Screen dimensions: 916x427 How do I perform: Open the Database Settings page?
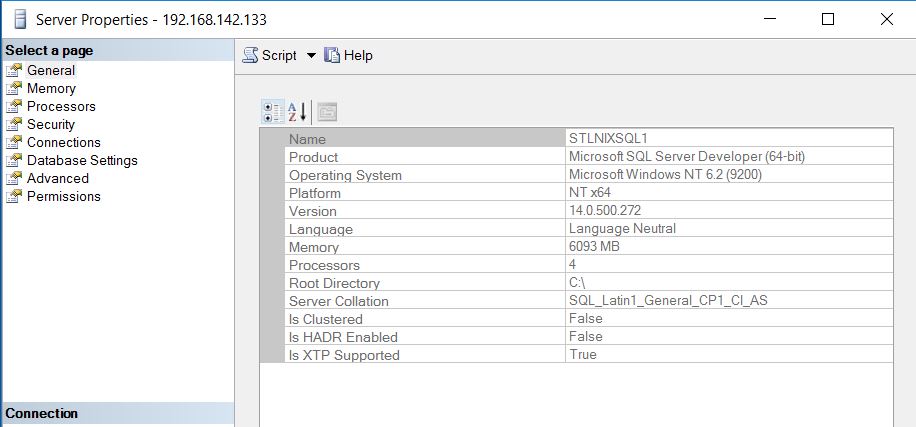pyautogui.click(x=82, y=160)
